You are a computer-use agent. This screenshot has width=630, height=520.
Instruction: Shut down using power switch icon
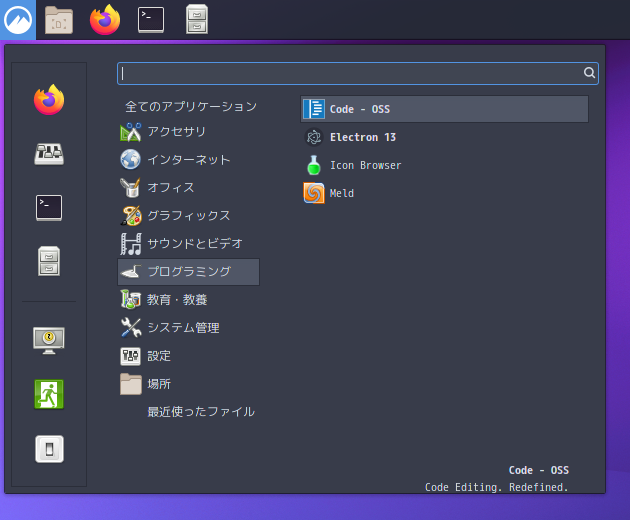click(49, 449)
